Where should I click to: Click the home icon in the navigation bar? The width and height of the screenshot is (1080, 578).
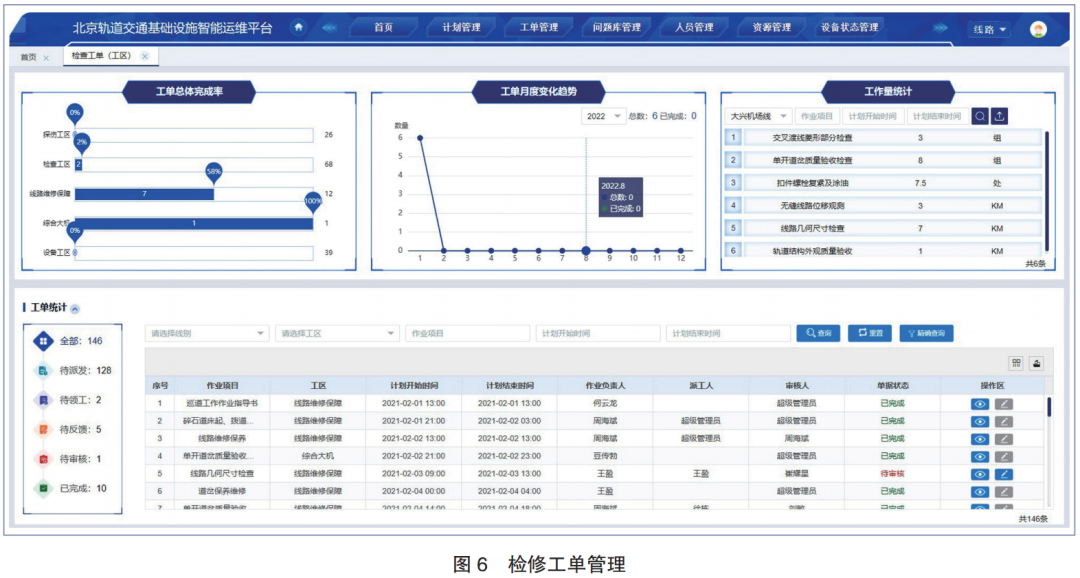tap(298, 27)
